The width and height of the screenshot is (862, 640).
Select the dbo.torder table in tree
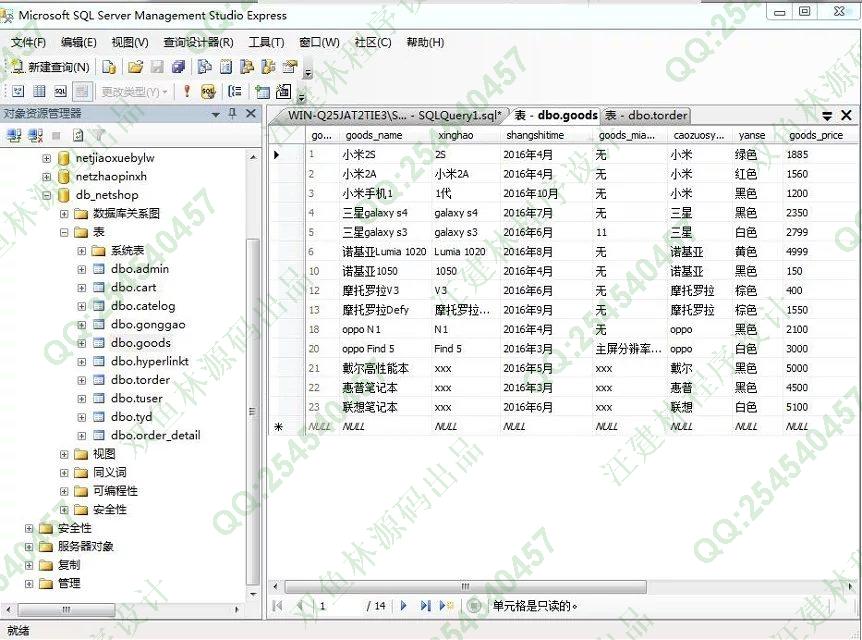point(140,380)
